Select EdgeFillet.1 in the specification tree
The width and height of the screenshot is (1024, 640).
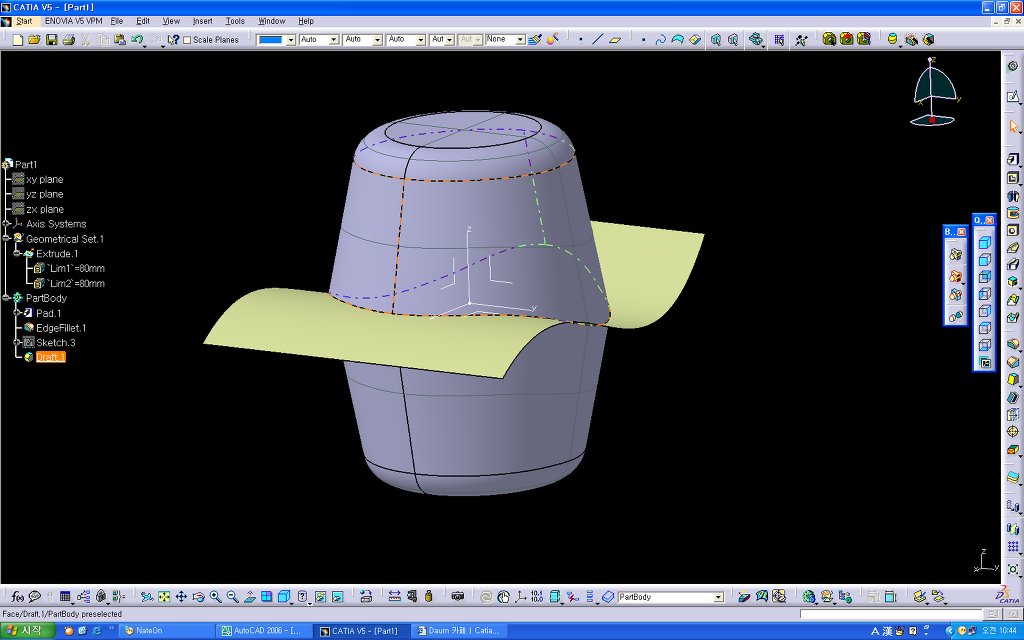(61, 328)
